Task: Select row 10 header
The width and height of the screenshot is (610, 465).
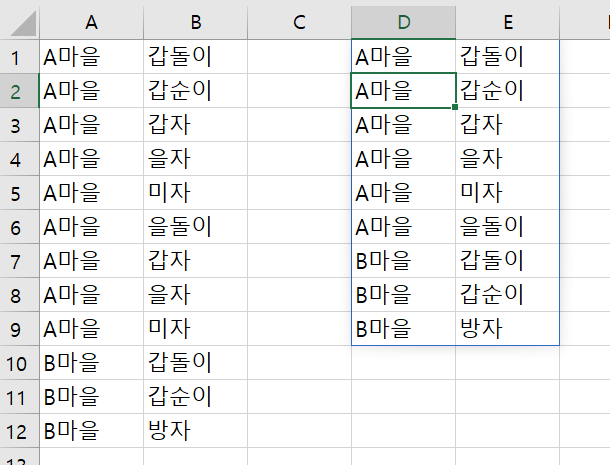Action: coord(19,363)
